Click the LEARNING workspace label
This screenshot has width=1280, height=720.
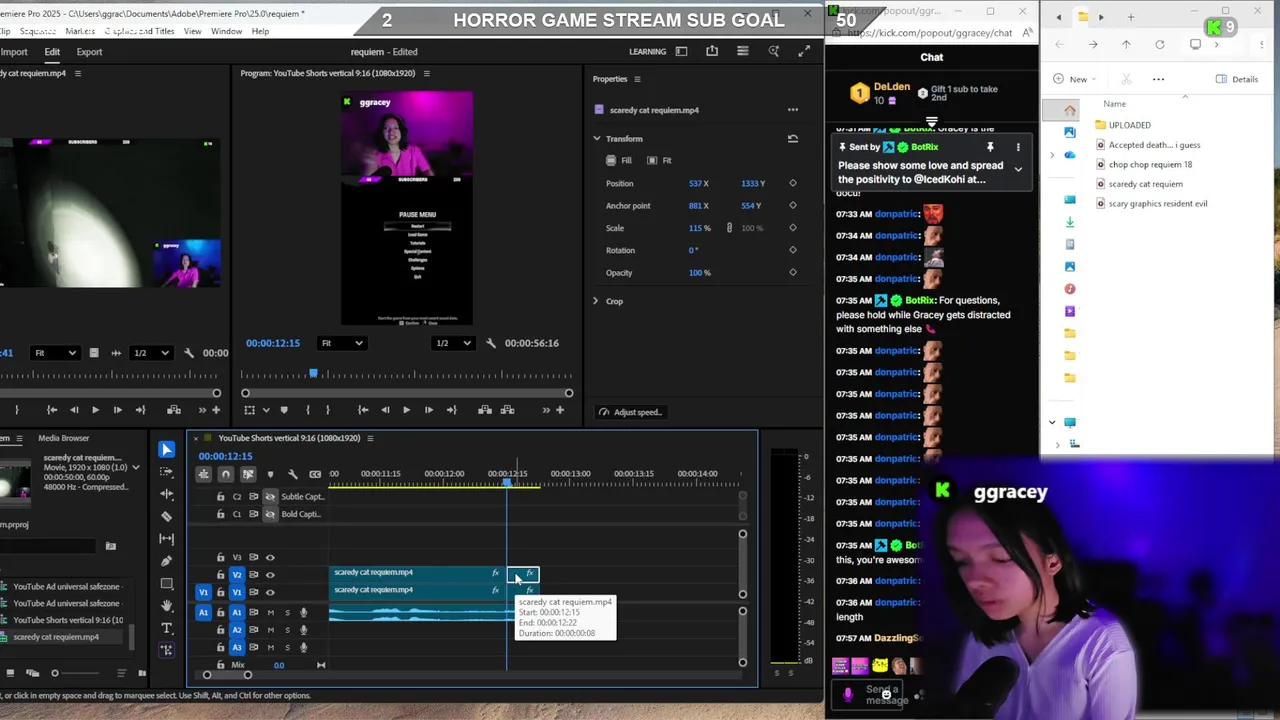[647, 52]
